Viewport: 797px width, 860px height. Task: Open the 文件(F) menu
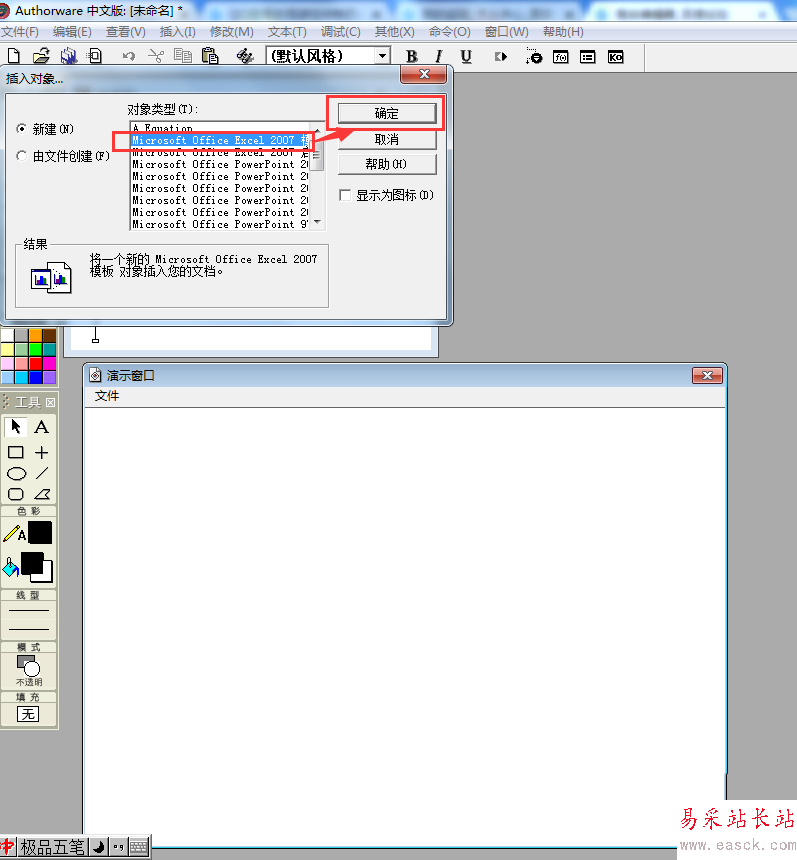tap(20, 32)
